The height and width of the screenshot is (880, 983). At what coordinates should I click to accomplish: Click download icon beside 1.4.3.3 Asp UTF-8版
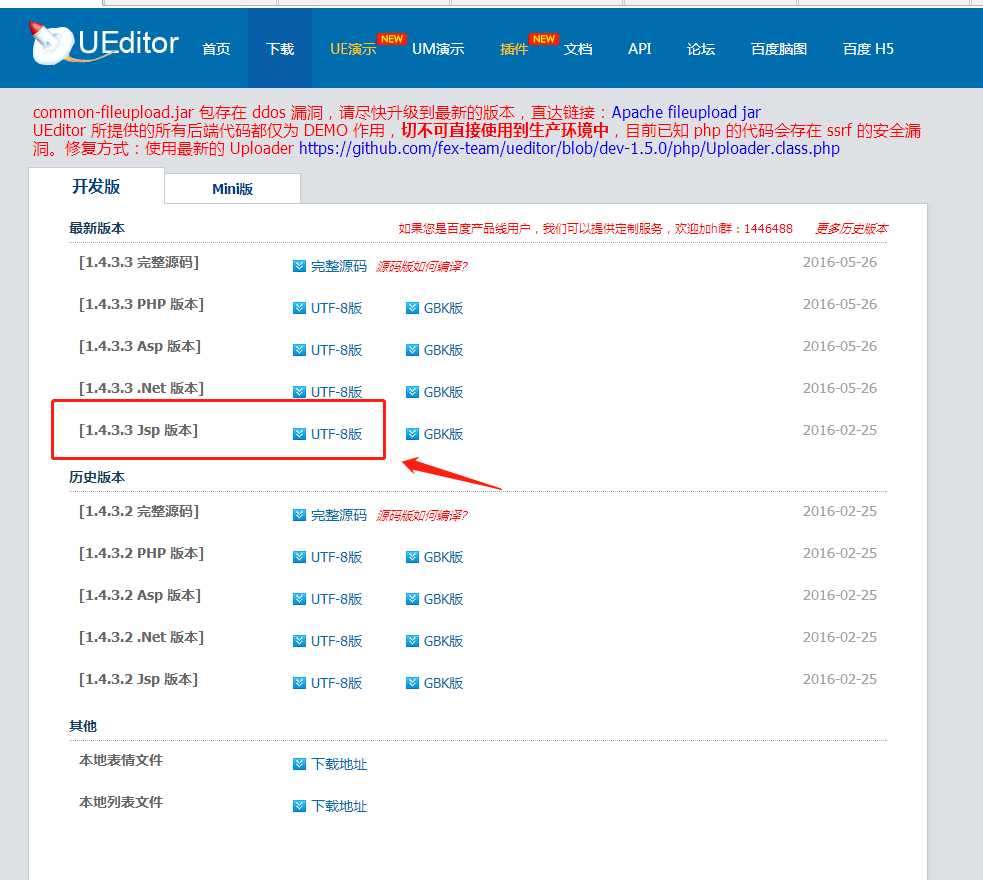[299, 350]
